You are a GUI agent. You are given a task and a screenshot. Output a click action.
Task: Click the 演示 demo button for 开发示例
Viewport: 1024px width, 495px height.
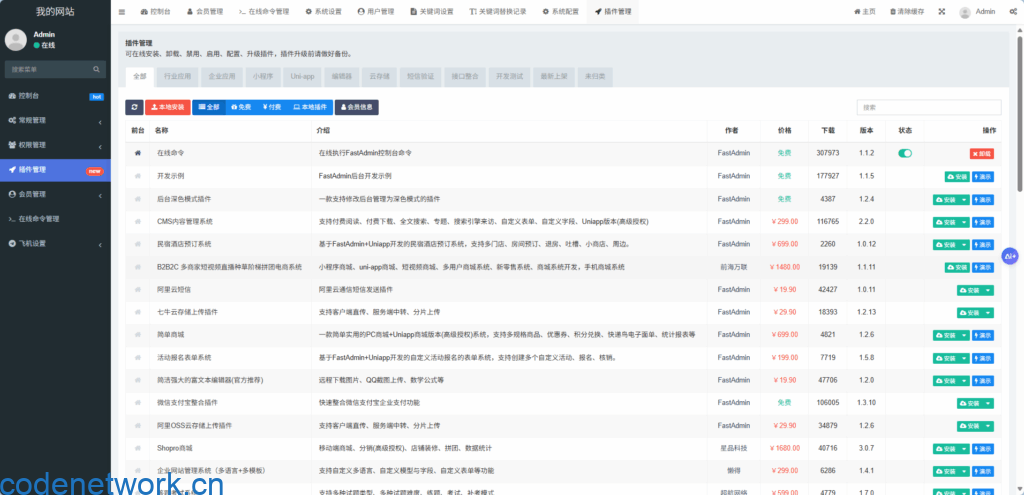[x=983, y=176]
